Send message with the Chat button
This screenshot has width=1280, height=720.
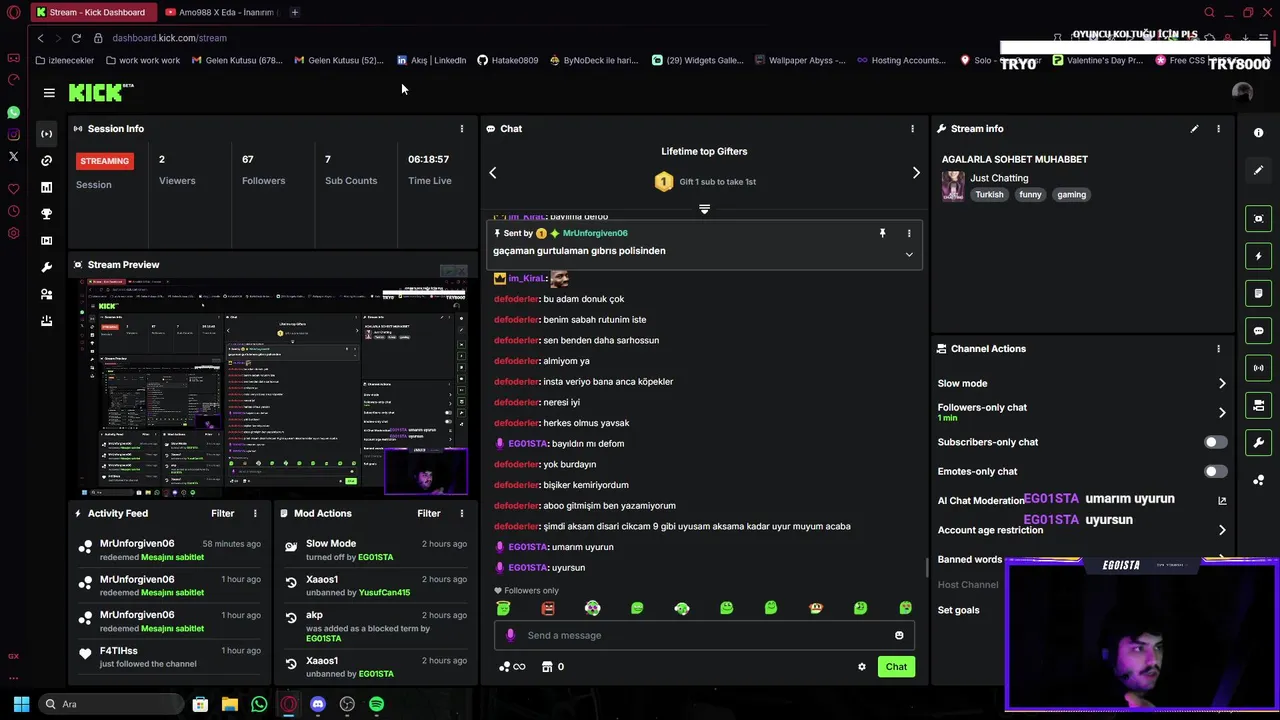point(896,667)
